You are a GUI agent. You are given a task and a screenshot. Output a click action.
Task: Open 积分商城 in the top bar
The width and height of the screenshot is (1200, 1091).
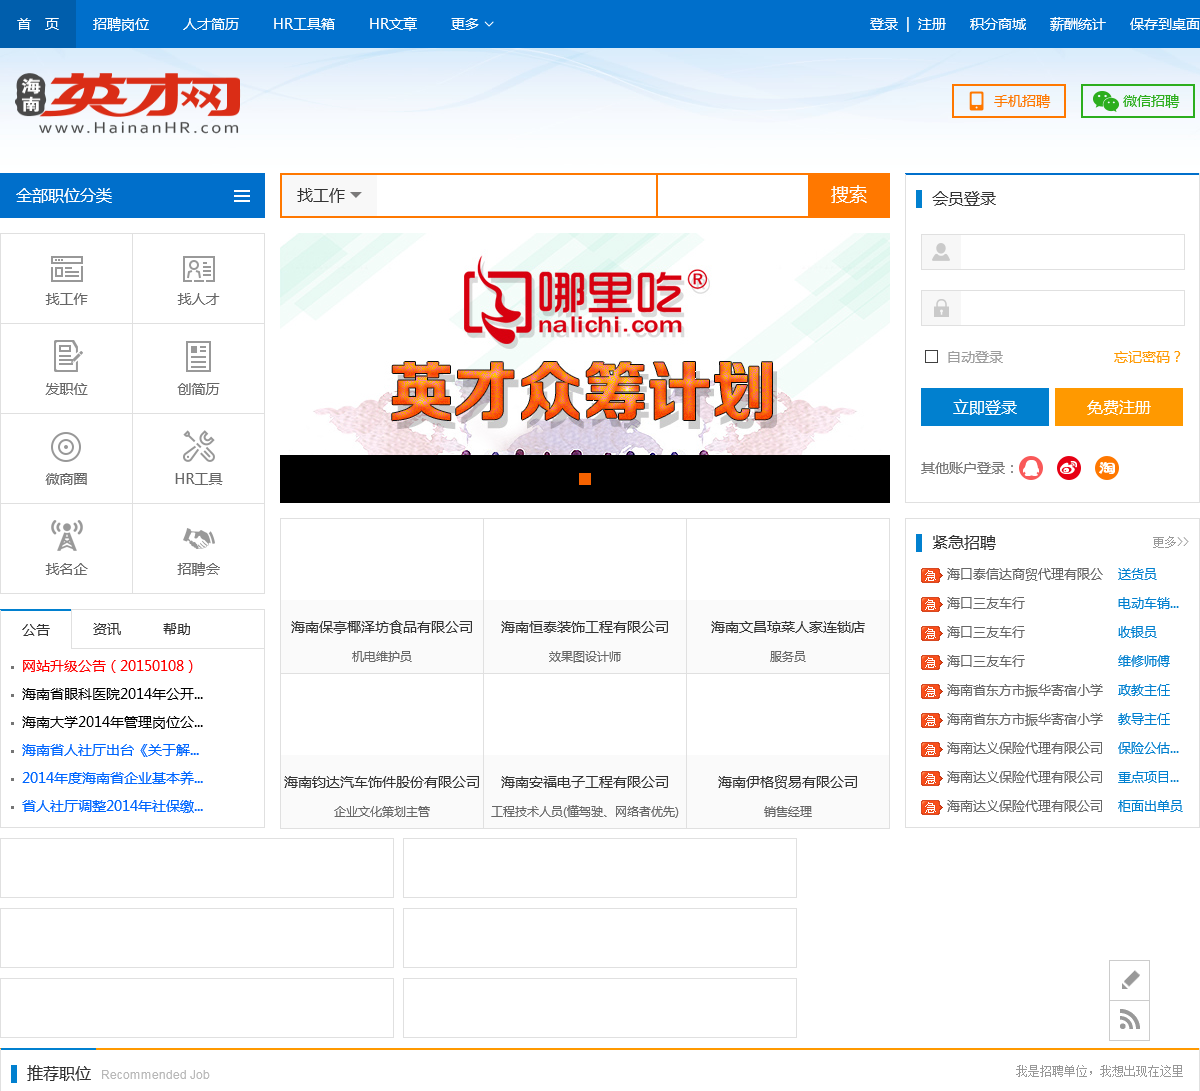point(998,24)
